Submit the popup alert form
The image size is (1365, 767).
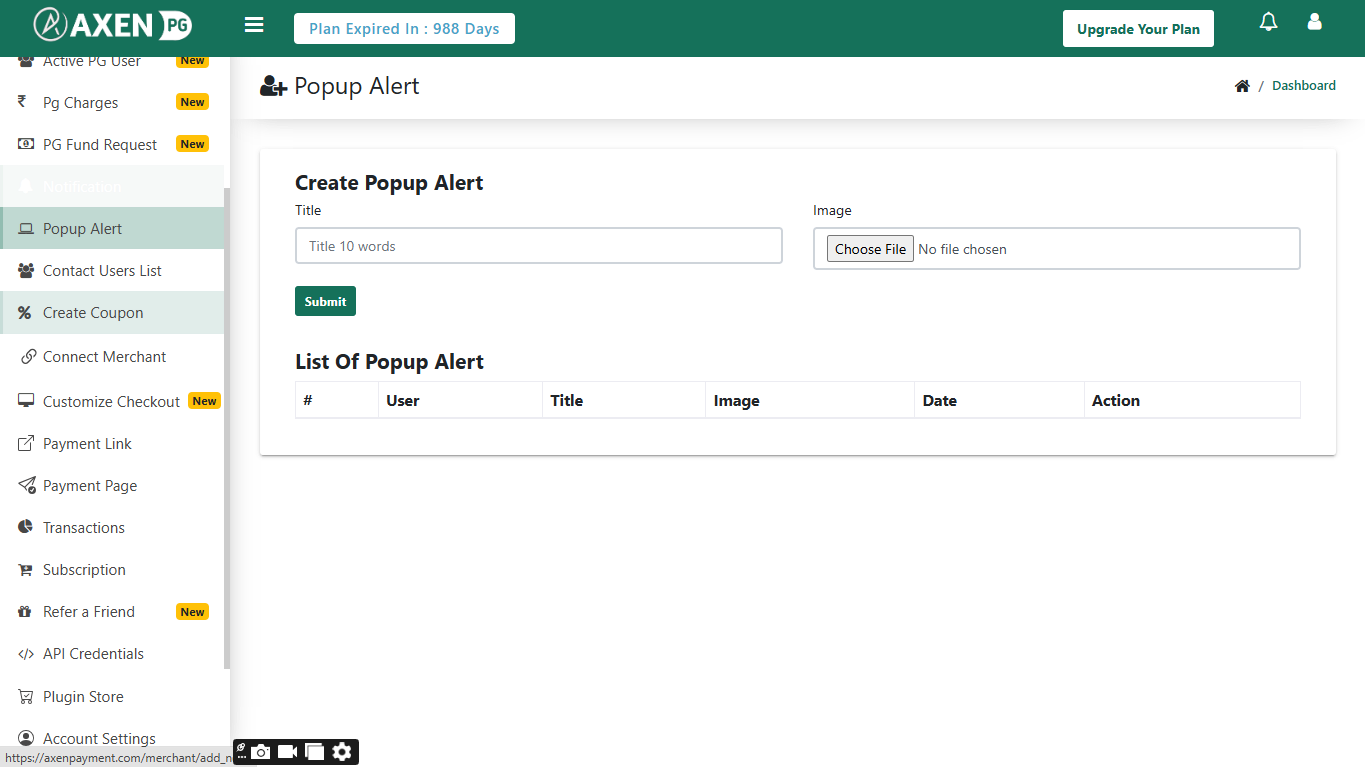click(325, 301)
